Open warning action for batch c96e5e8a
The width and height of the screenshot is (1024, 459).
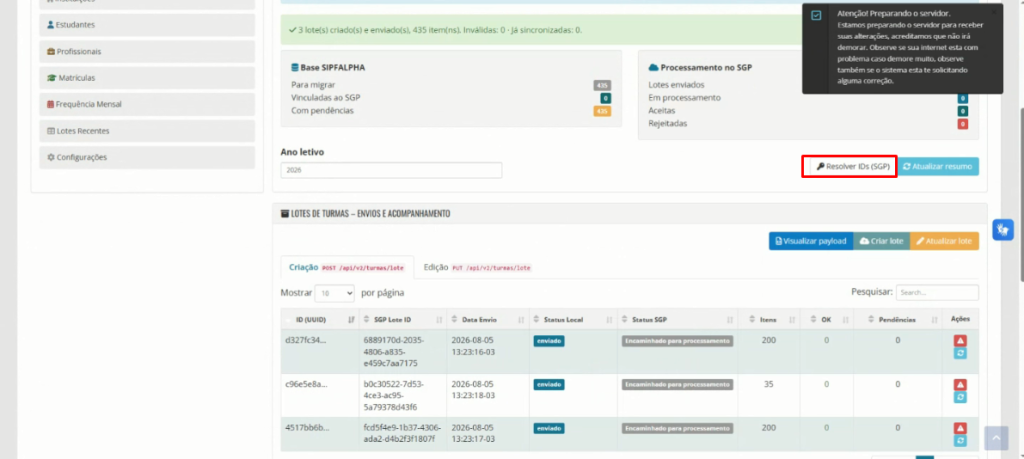click(x=960, y=385)
